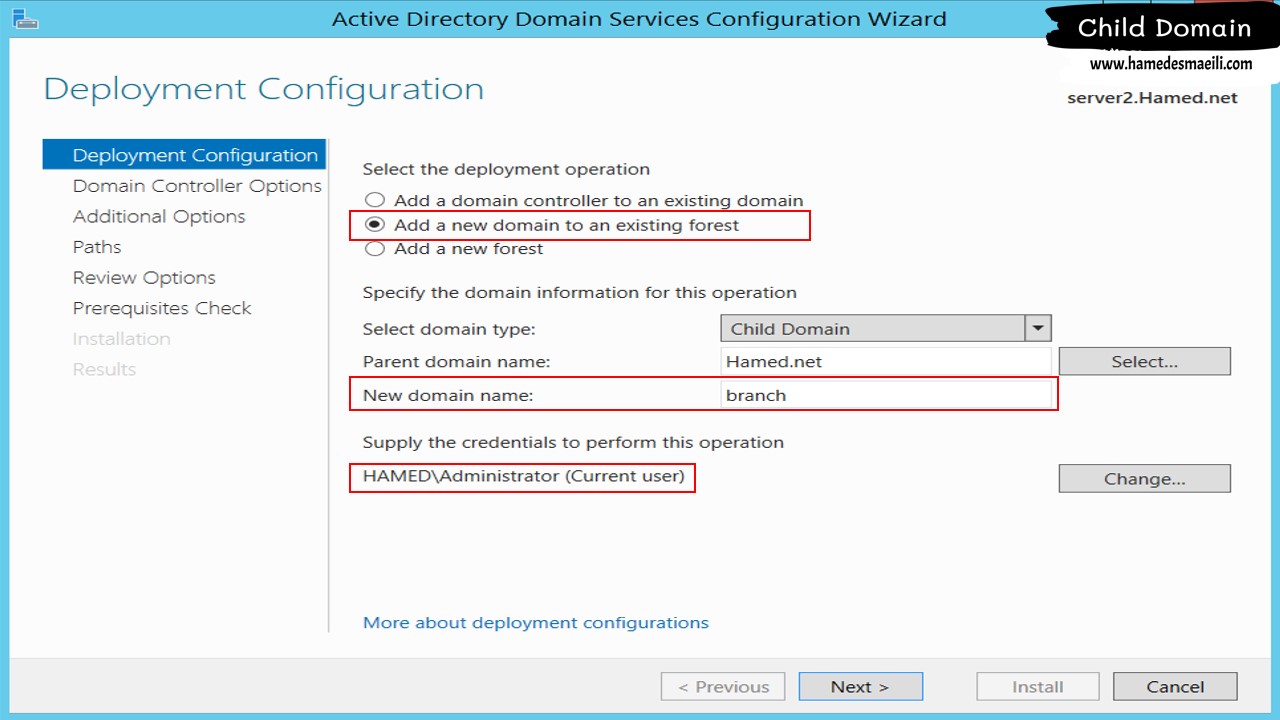Click the Change... credentials button

pyautogui.click(x=1145, y=479)
